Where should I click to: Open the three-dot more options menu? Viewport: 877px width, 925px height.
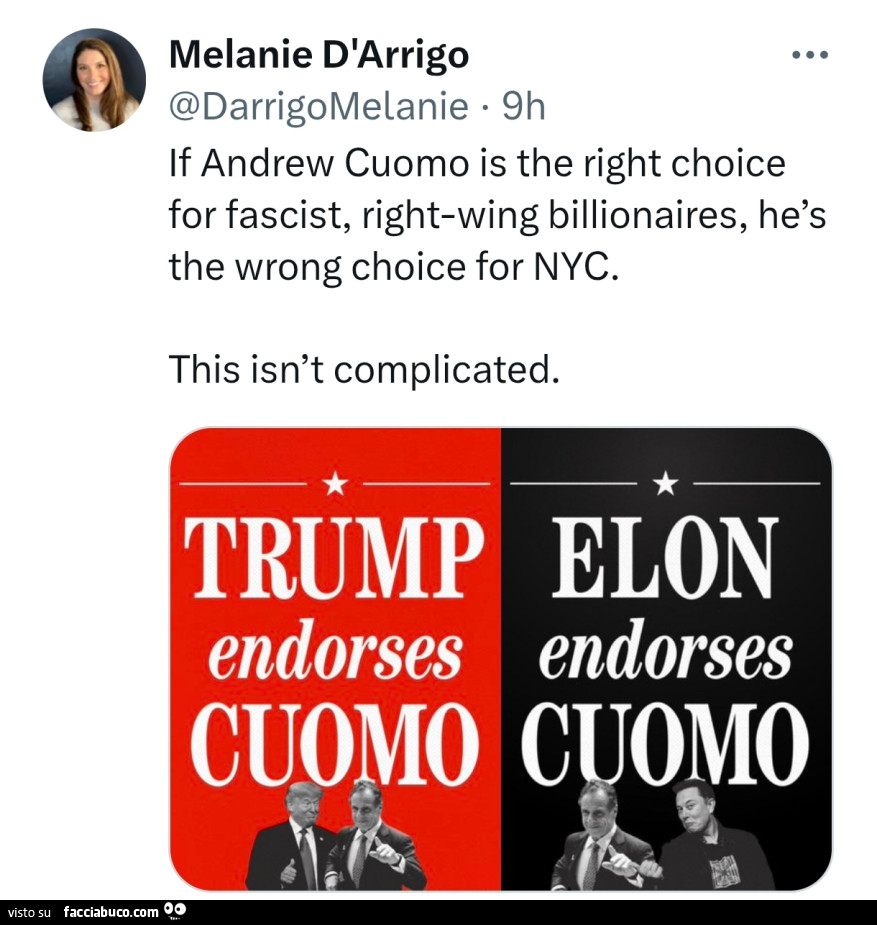coord(809,55)
